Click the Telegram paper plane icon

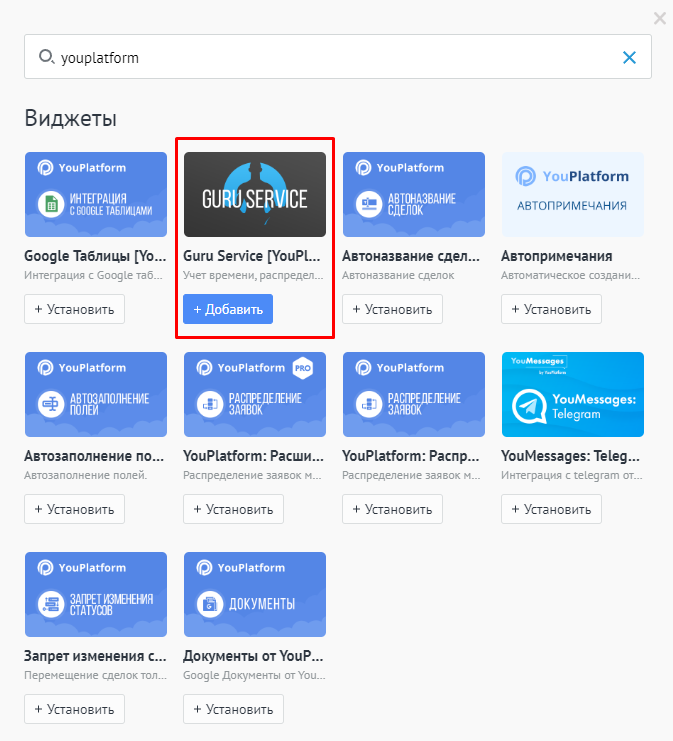point(529,406)
